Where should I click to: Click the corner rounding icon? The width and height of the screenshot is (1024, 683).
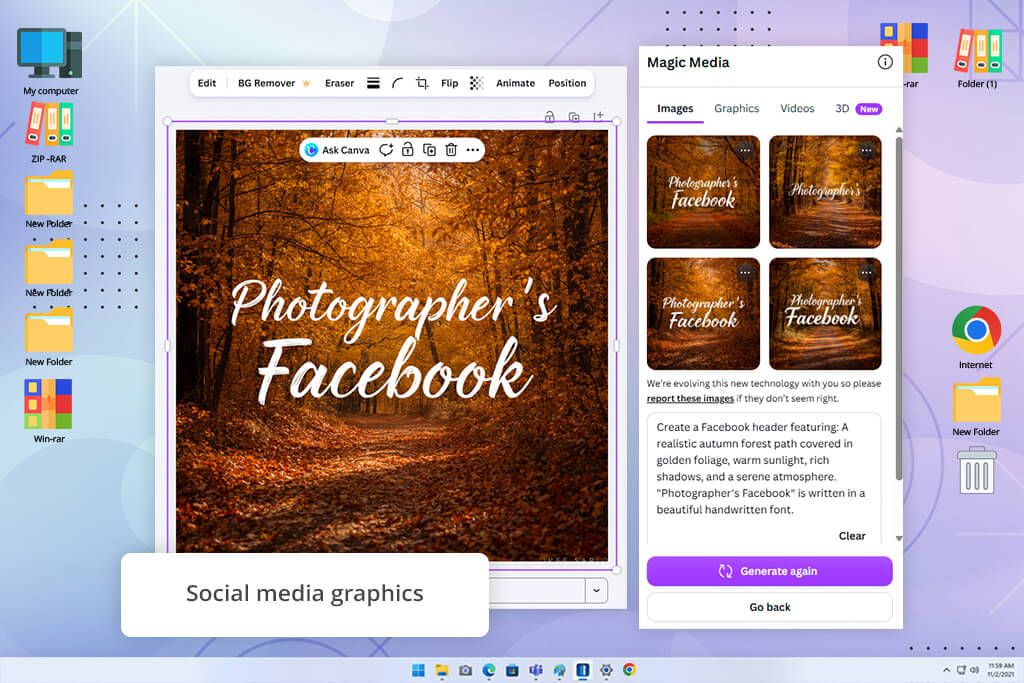397,83
